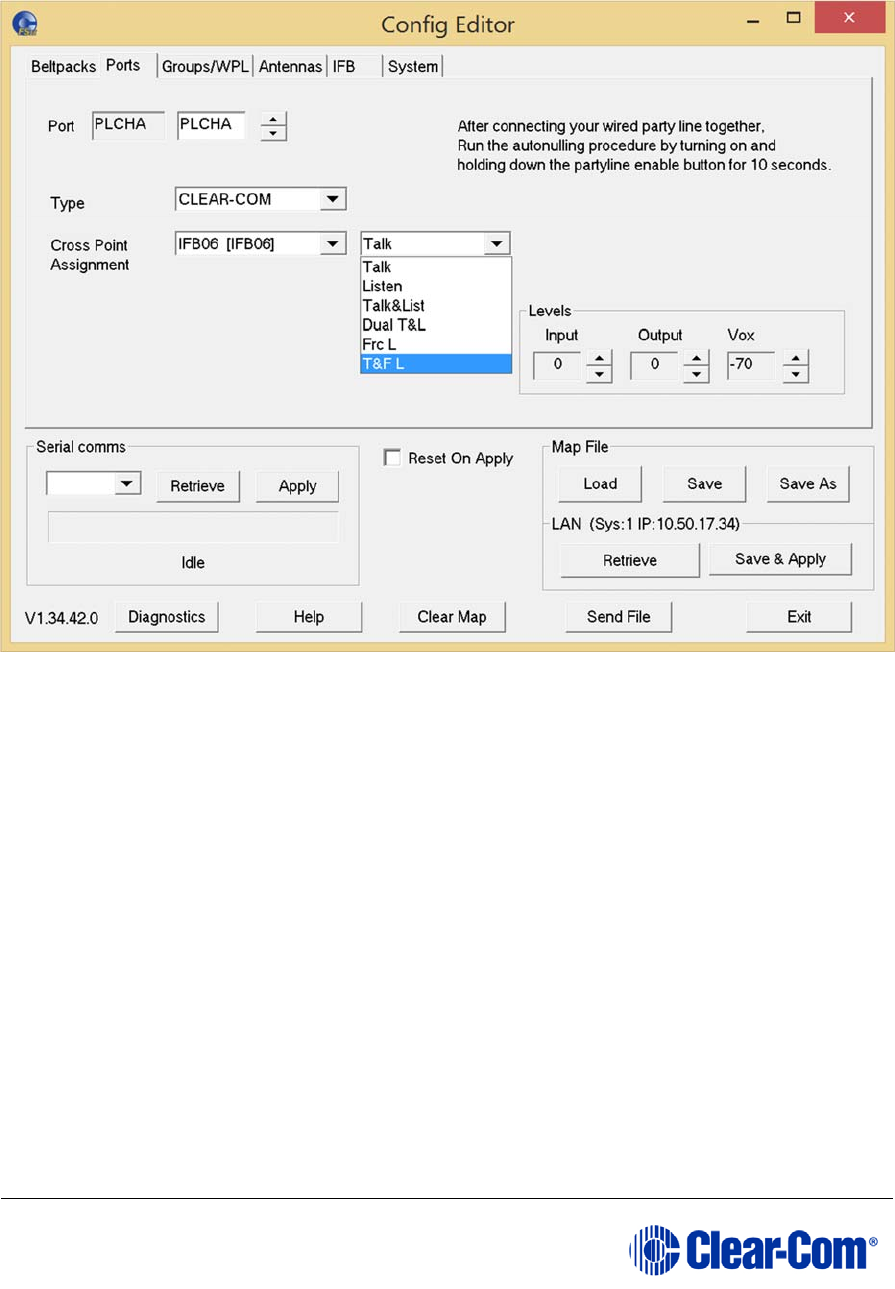
Task: Collapse the Talk mode dropdown arrow
Action: click(496, 244)
